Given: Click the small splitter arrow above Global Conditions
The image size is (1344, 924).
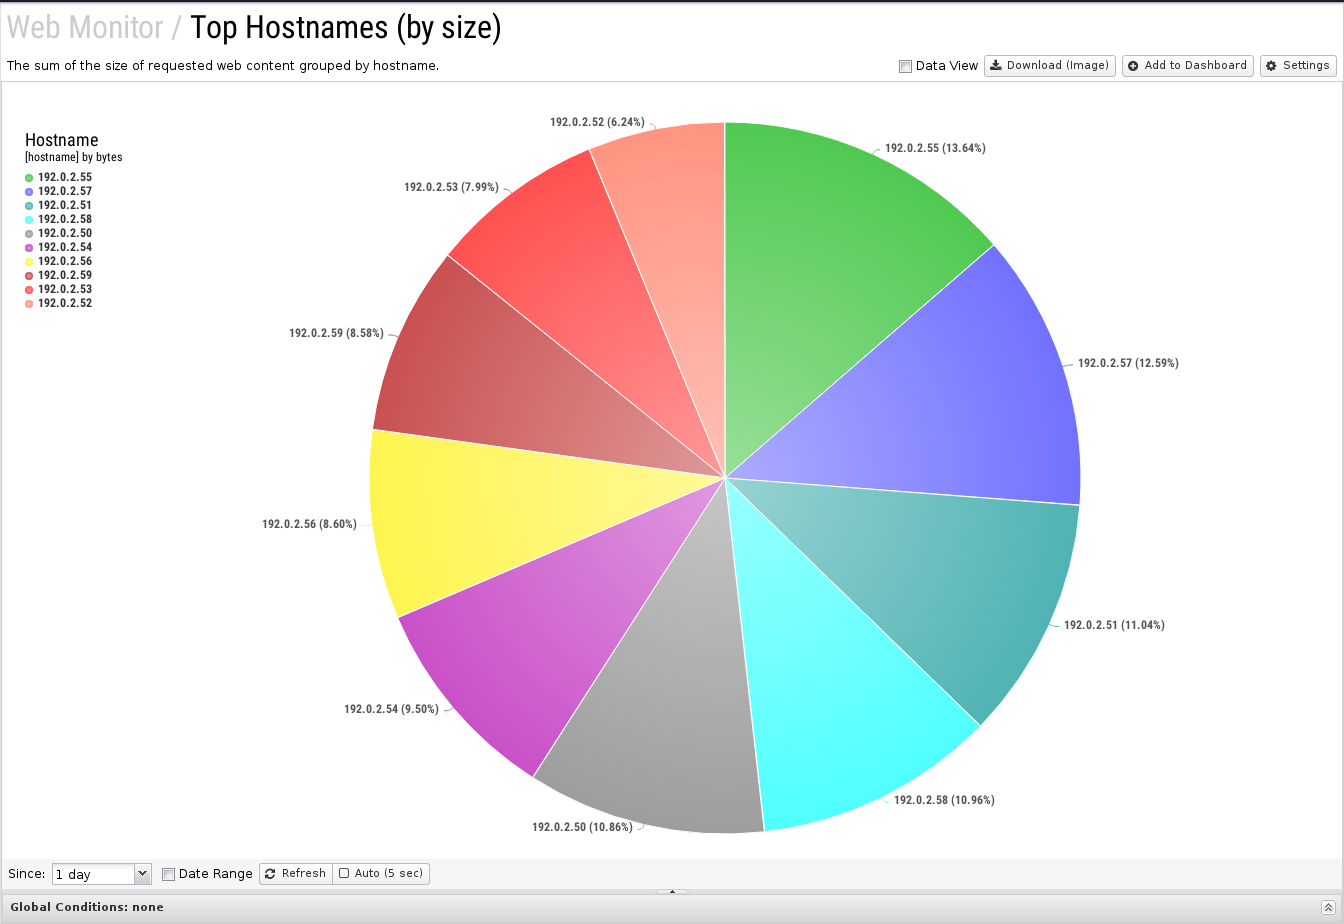Looking at the screenshot, I should pos(672,891).
